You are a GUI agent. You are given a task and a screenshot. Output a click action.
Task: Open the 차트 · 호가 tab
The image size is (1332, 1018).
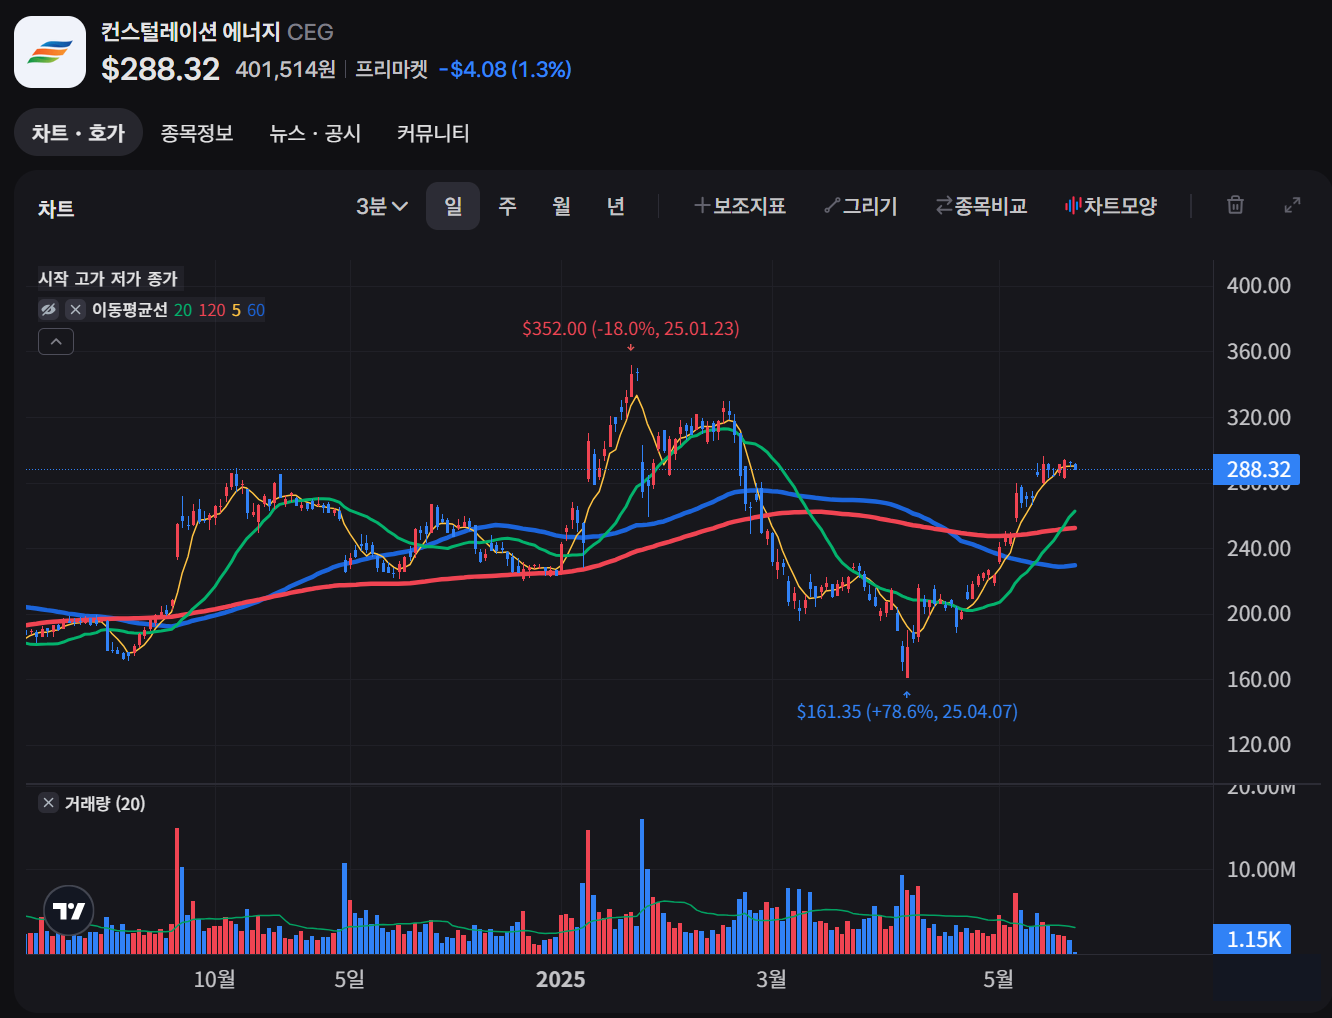point(78,133)
